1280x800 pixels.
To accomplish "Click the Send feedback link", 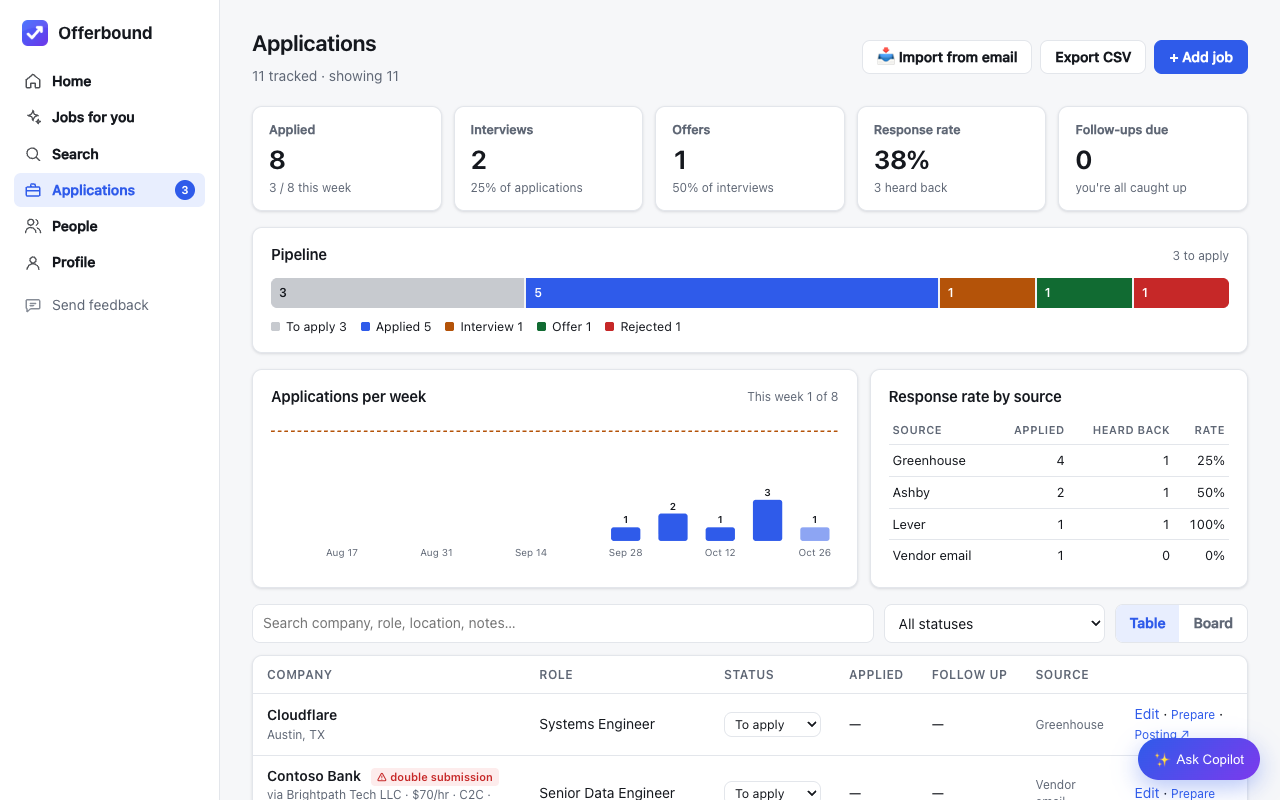I will pos(109,305).
